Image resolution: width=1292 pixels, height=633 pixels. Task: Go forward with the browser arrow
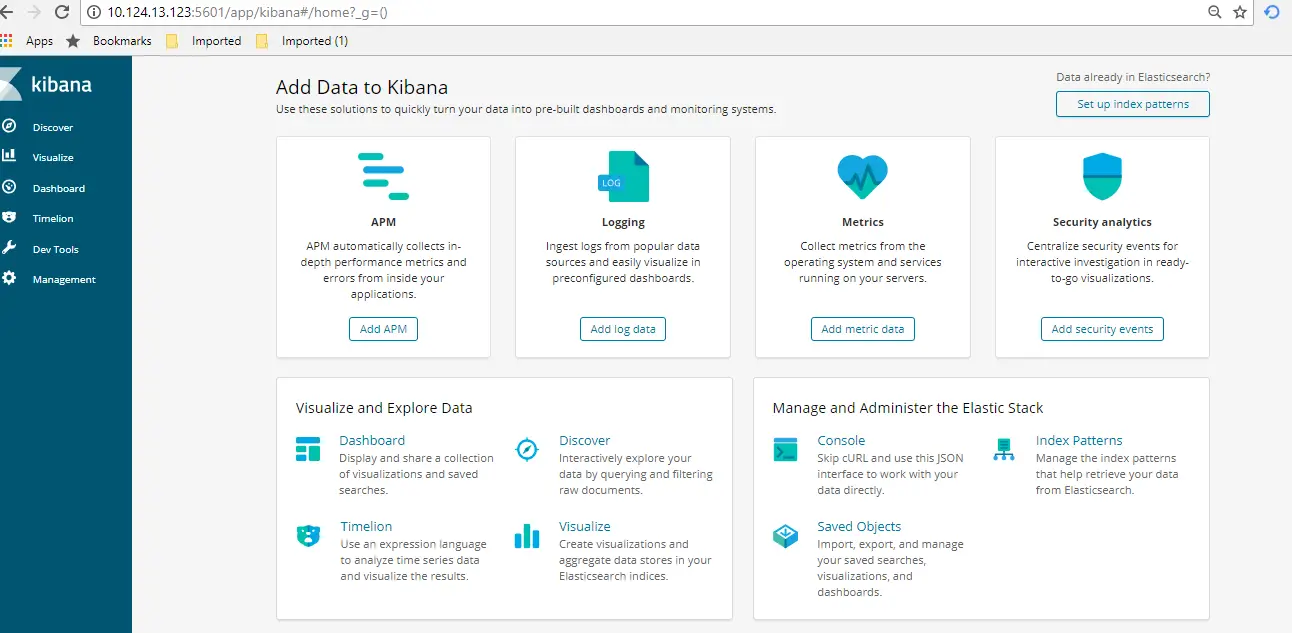[34, 12]
